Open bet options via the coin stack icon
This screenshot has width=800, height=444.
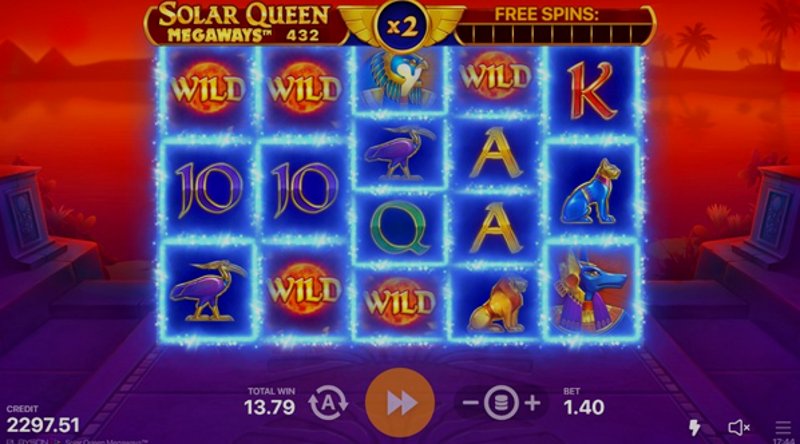click(501, 404)
